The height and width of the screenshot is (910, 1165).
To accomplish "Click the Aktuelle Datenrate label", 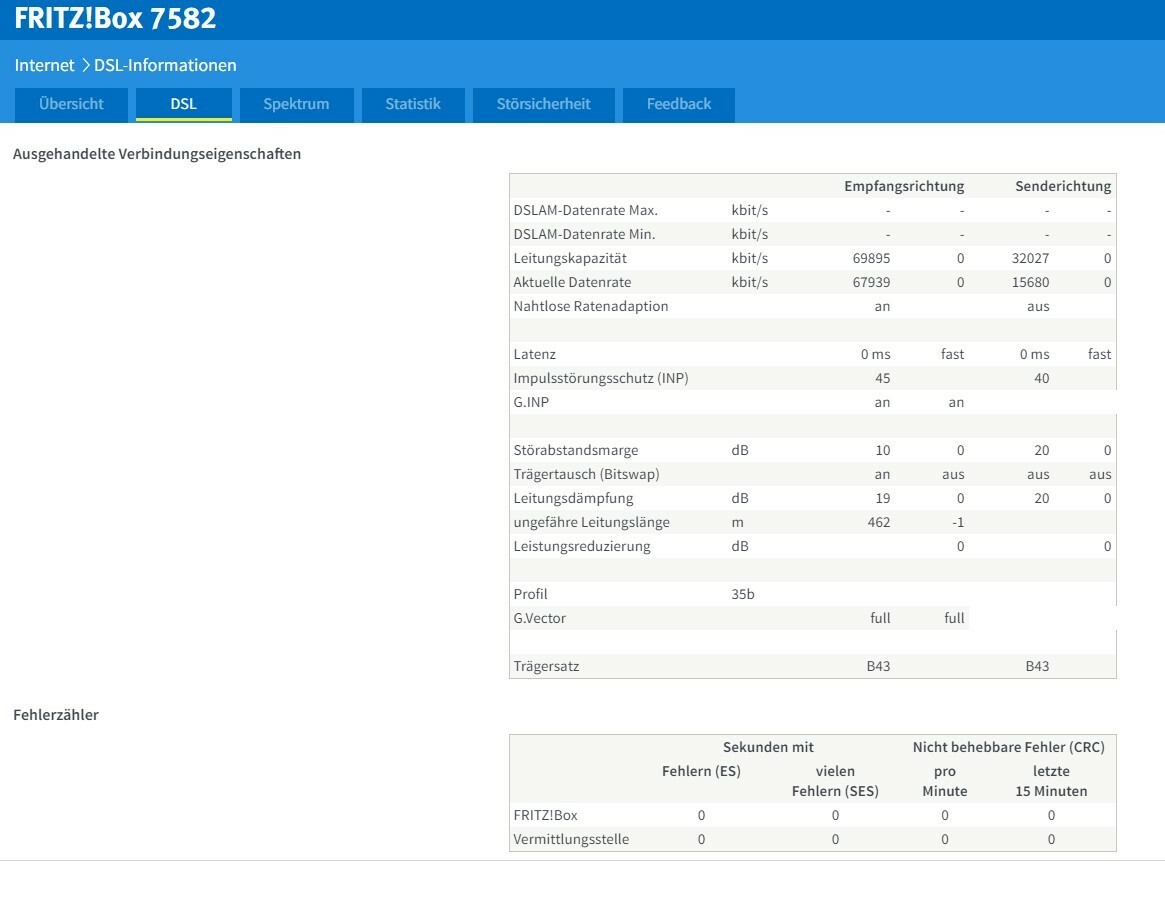I will pyautogui.click(x=572, y=282).
